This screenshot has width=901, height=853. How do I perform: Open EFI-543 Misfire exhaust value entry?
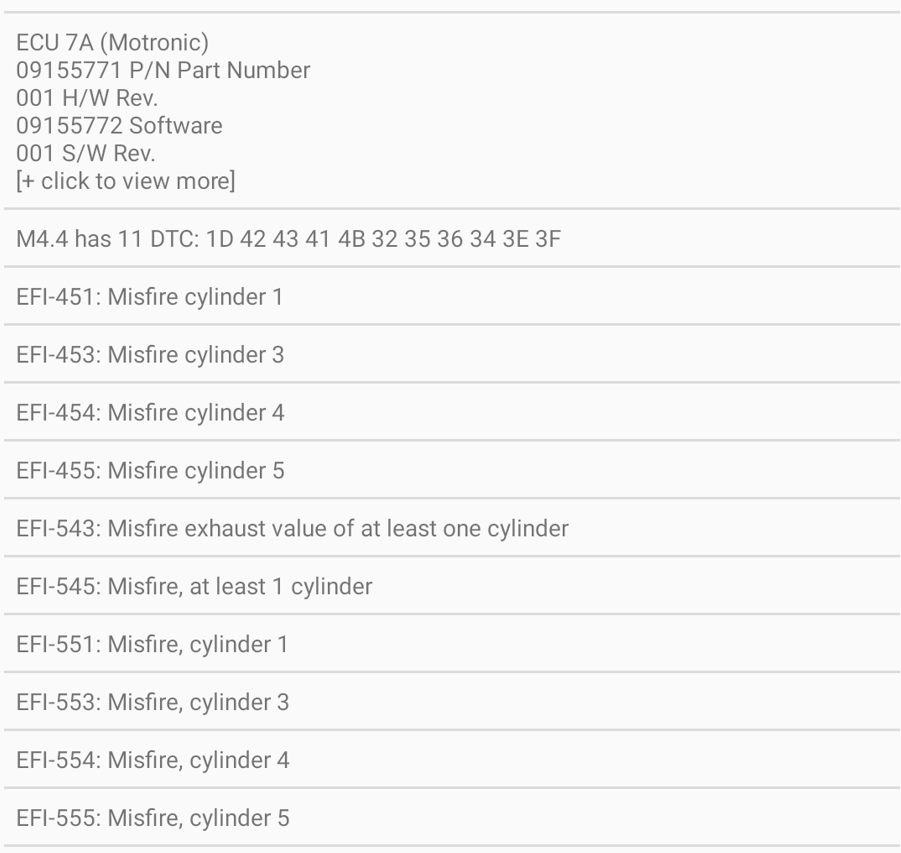(292, 528)
